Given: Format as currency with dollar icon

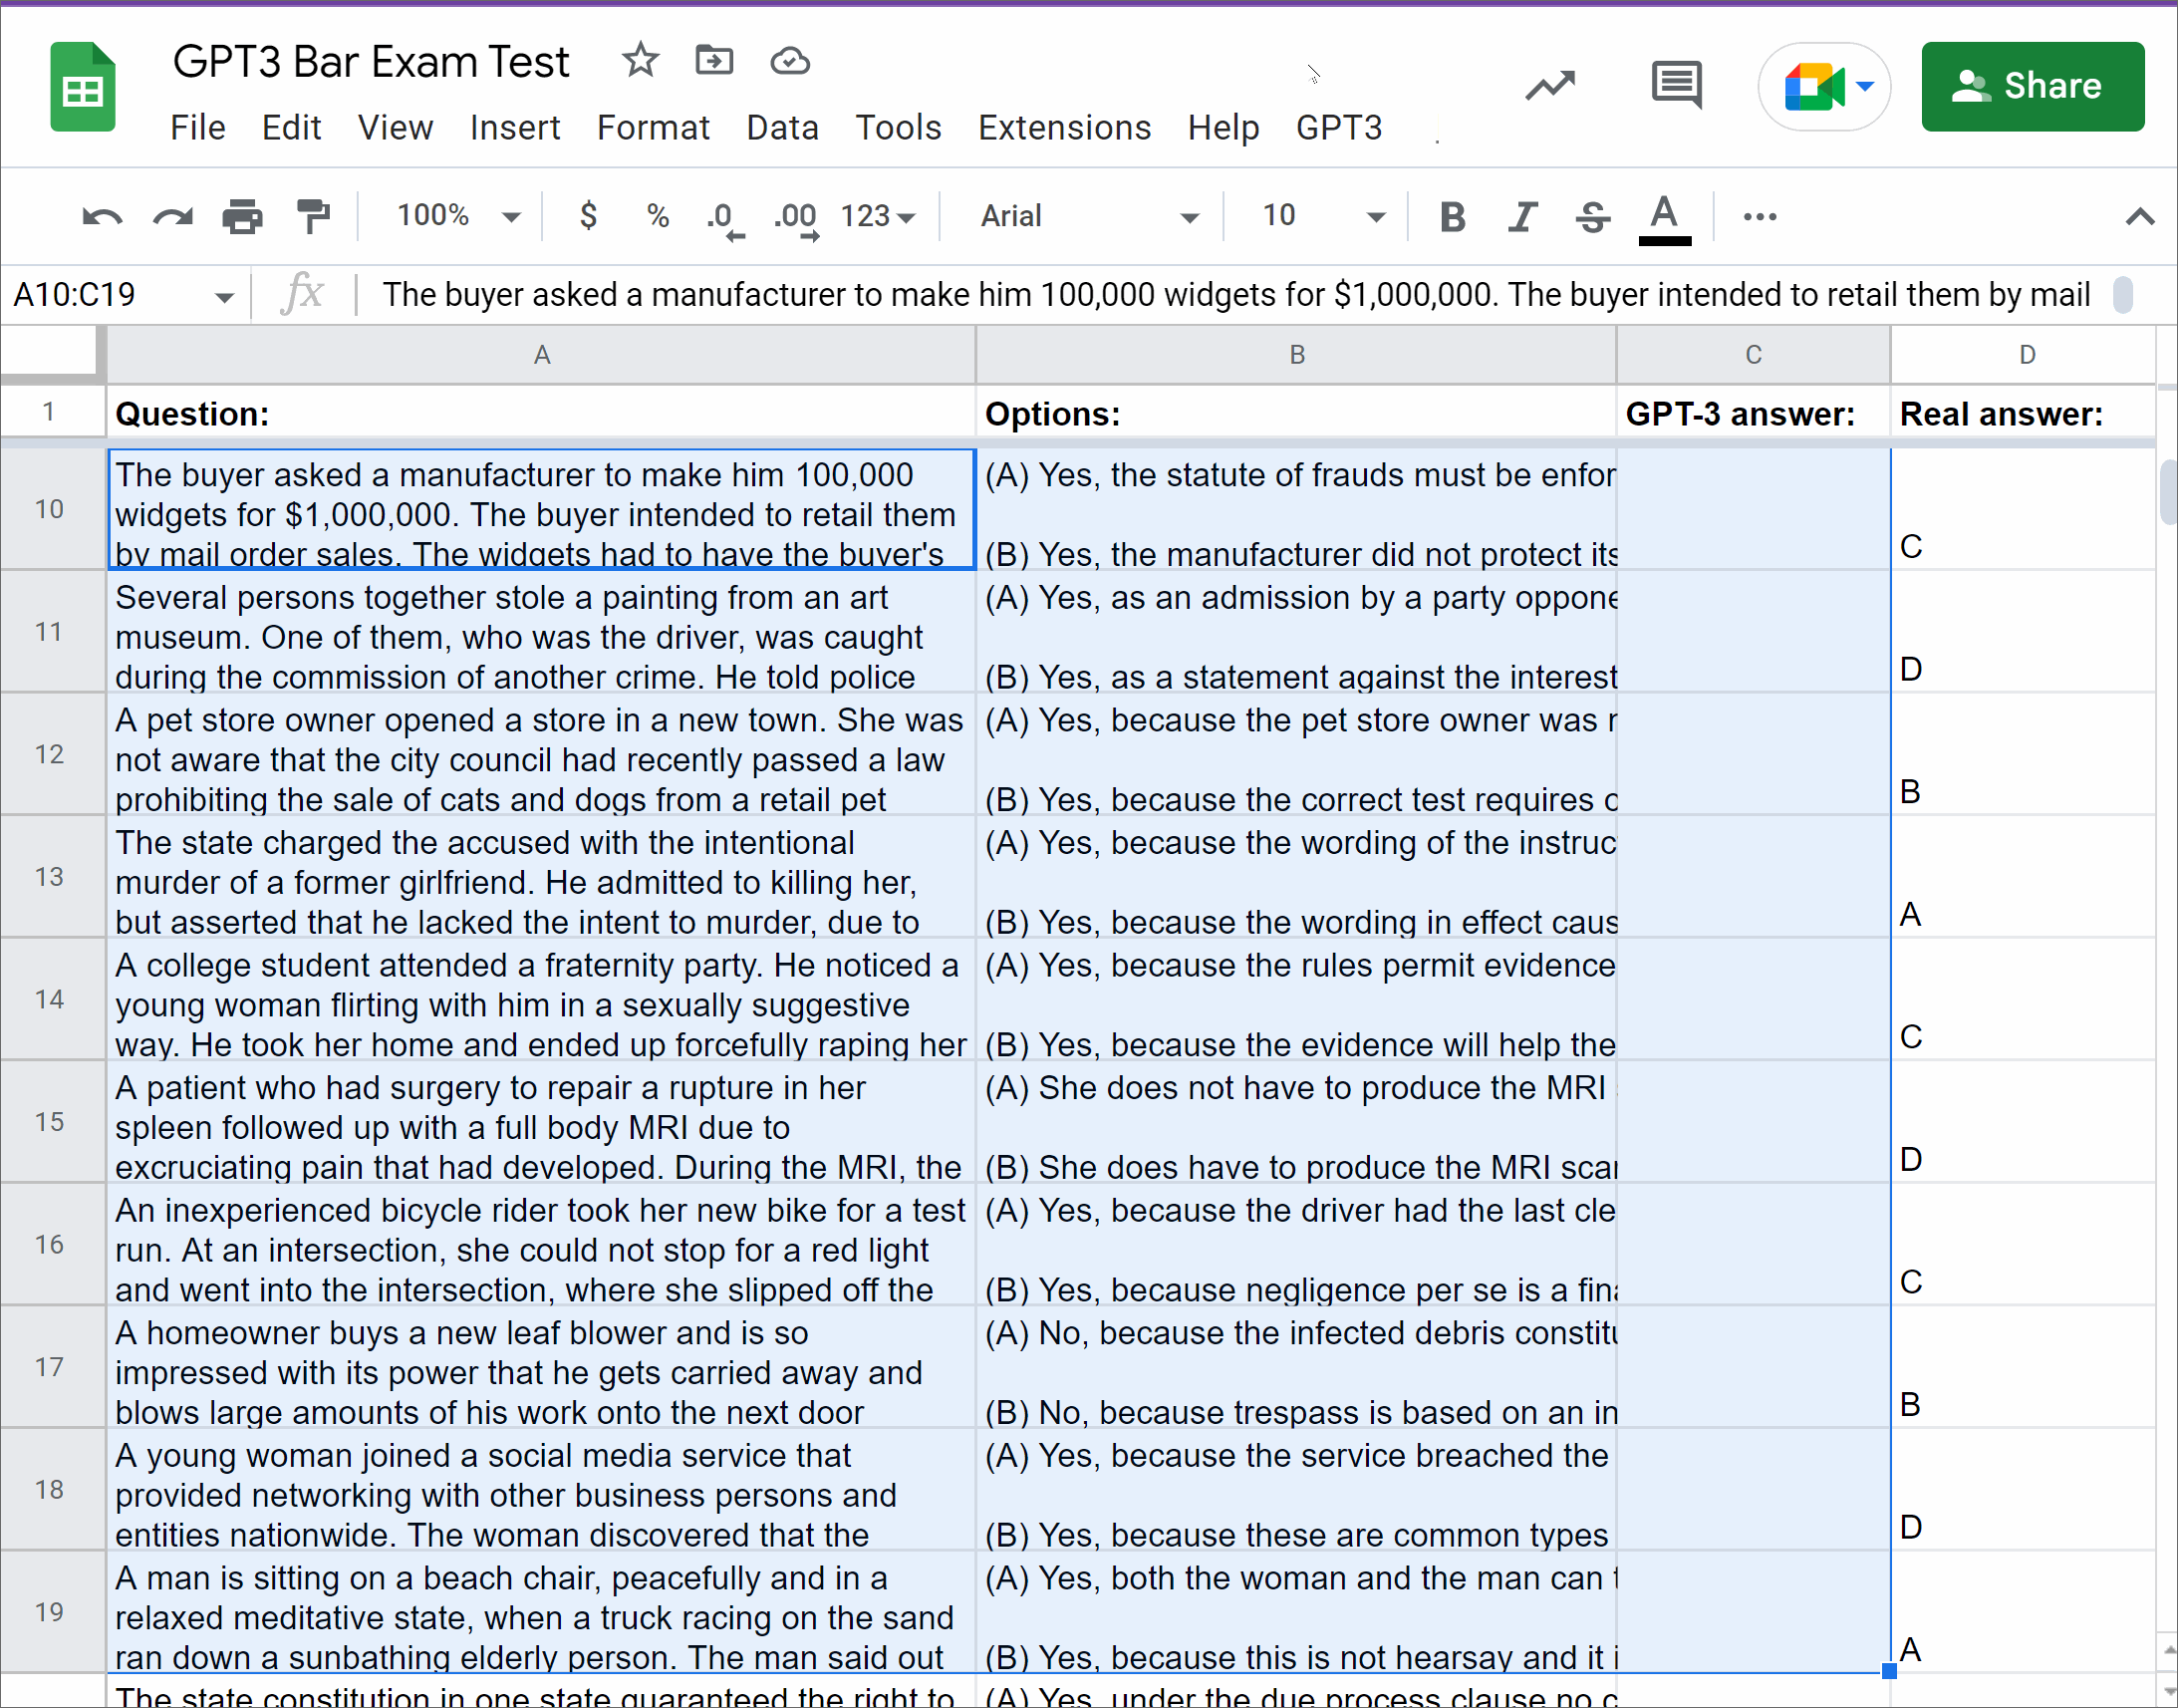Looking at the screenshot, I should point(589,215).
